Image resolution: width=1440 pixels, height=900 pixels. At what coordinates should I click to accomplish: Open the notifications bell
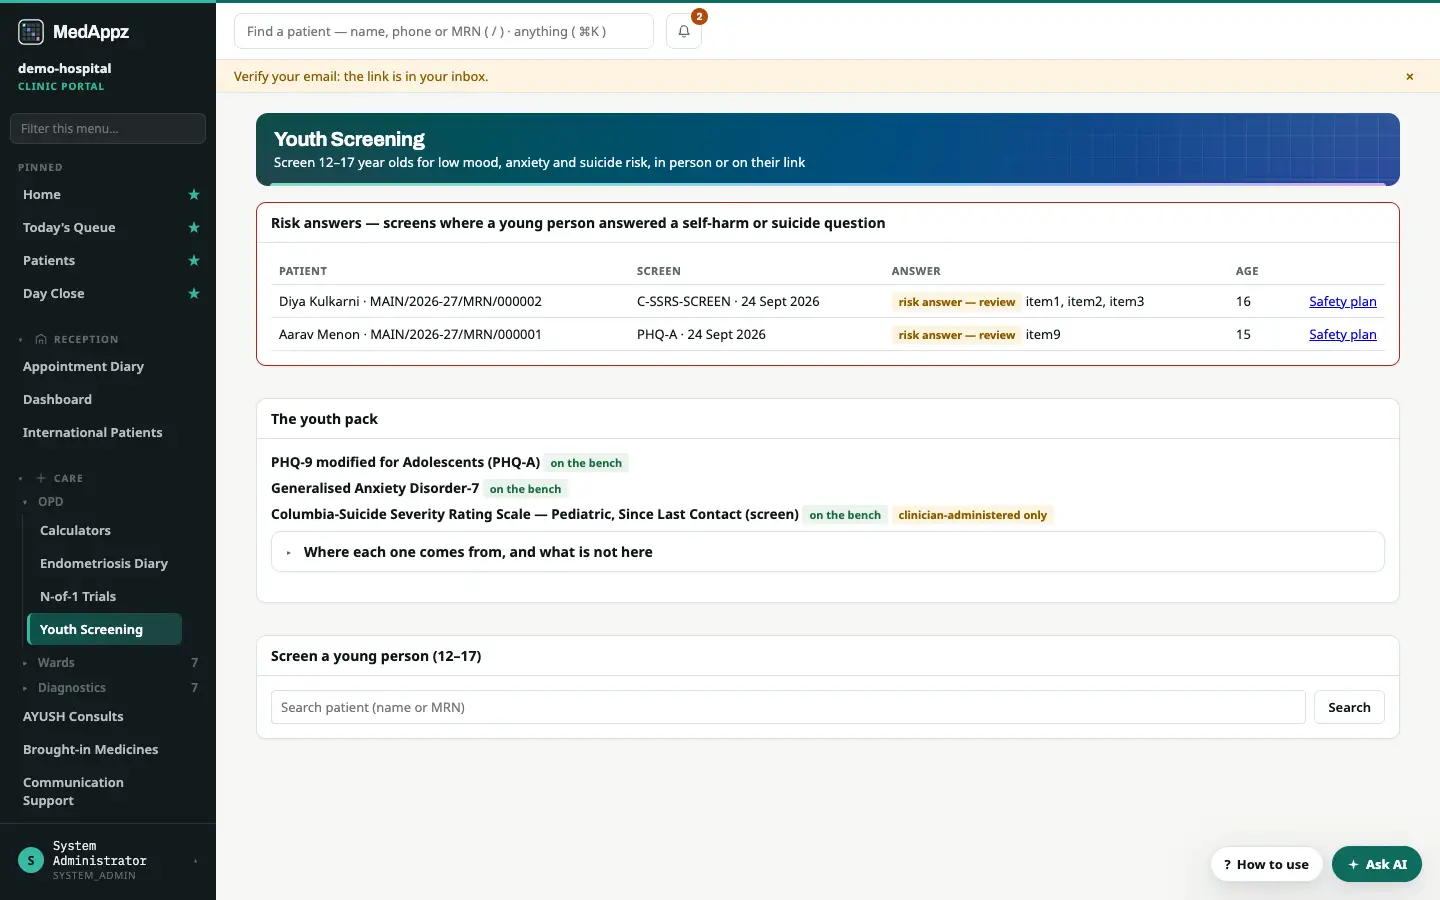click(684, 31)
